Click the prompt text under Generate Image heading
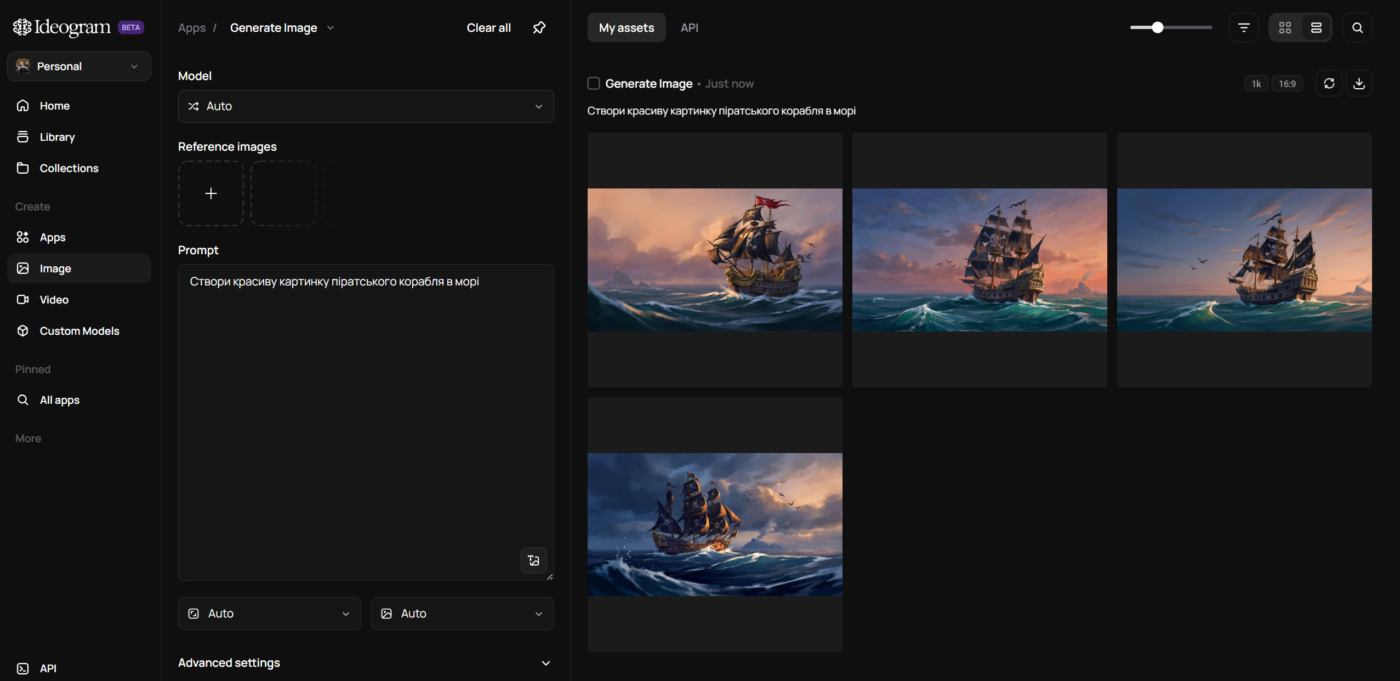This screenshot has width=1400, height=681. pos(722,111)
